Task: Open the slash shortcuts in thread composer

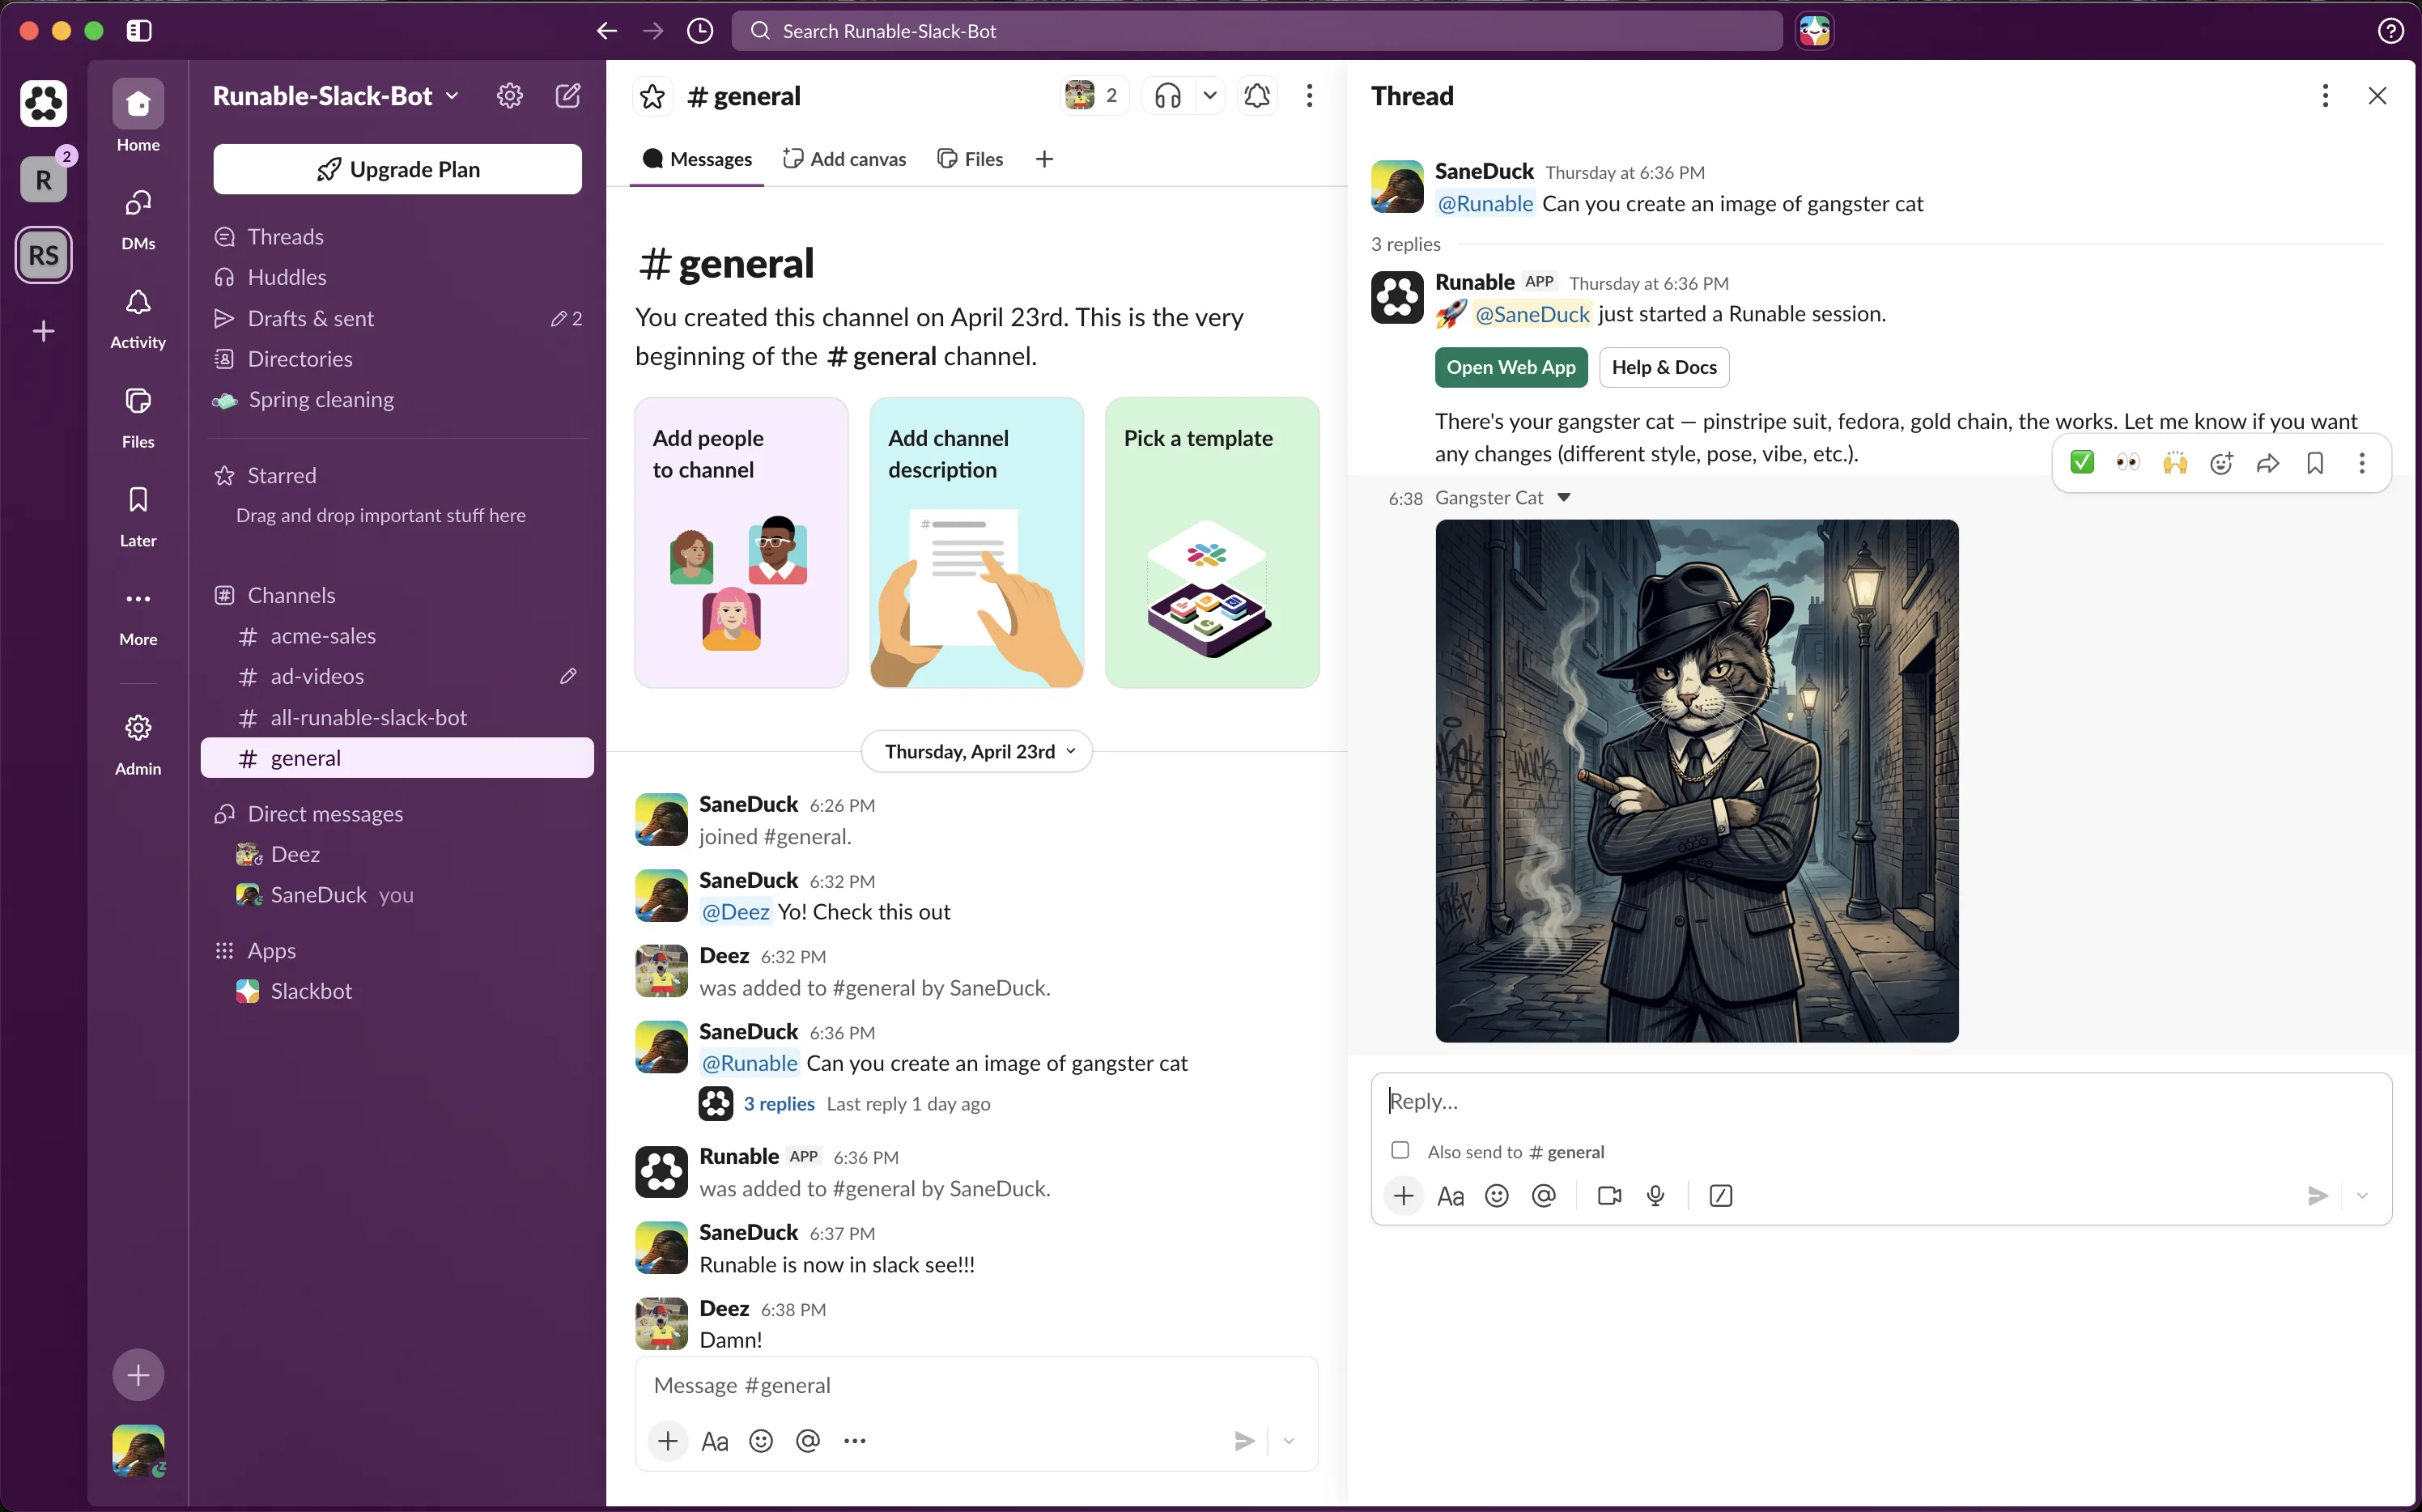Action: click(x=1721, y=1196)
